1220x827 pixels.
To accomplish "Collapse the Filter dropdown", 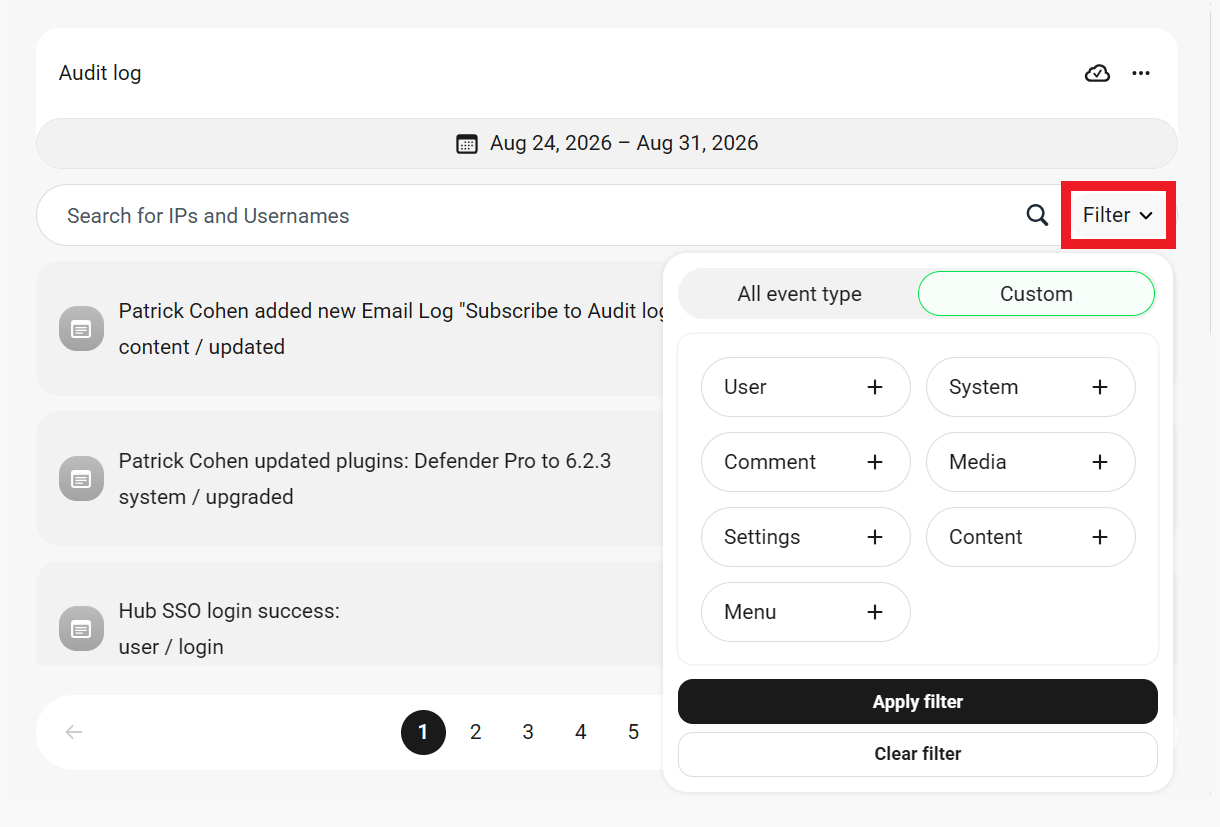I will point(1118,215).
